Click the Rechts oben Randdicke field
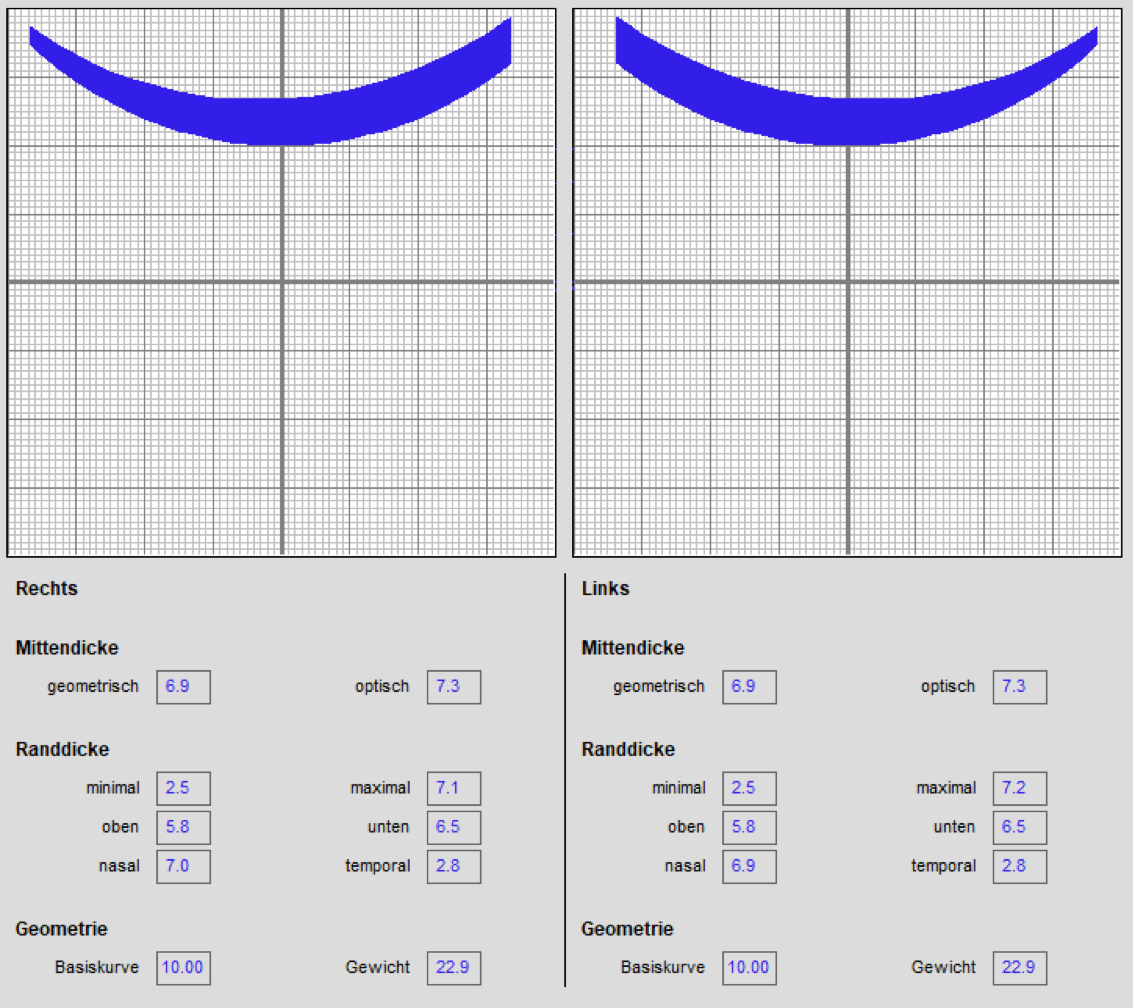Viewport: 1133px width, 1008px height. click(x=183, y=828)
